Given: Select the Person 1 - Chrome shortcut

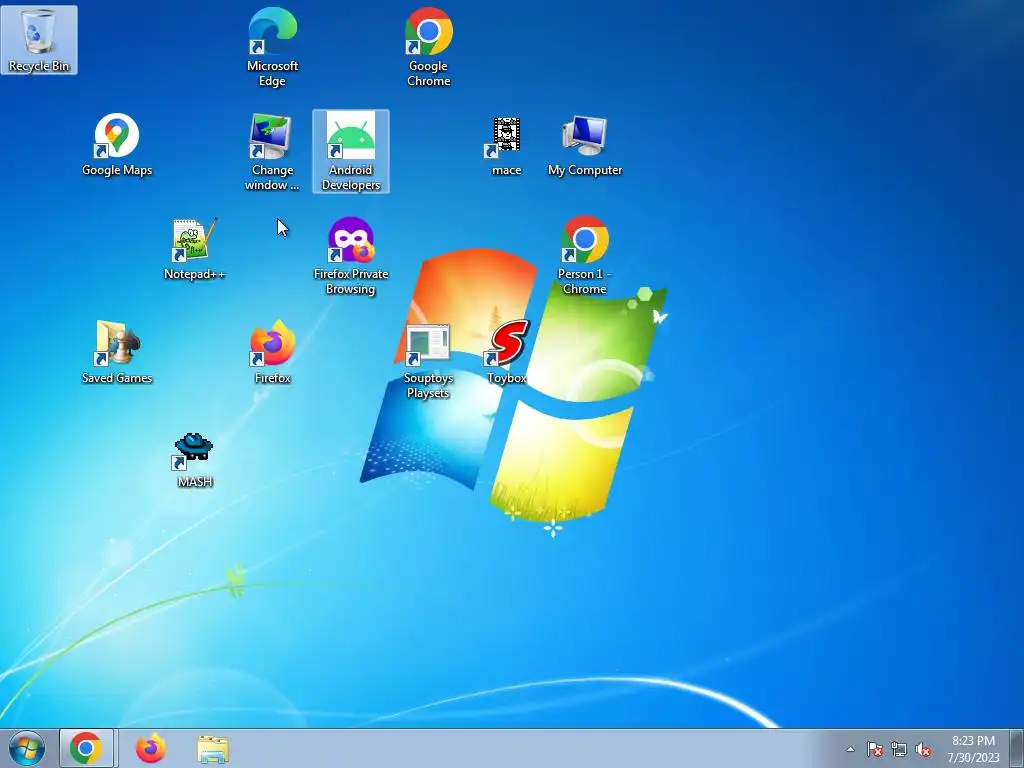Looking at the screenshot, I should (x=584, y=256).
